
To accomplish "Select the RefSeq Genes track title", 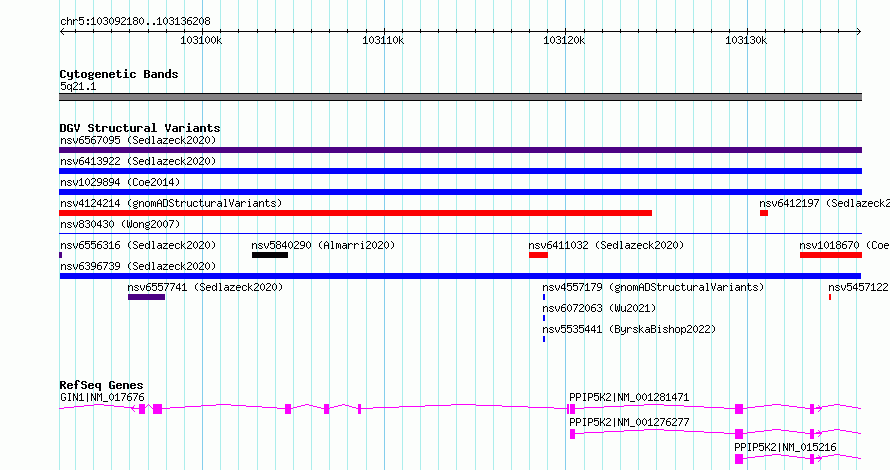I will [102, 385].
